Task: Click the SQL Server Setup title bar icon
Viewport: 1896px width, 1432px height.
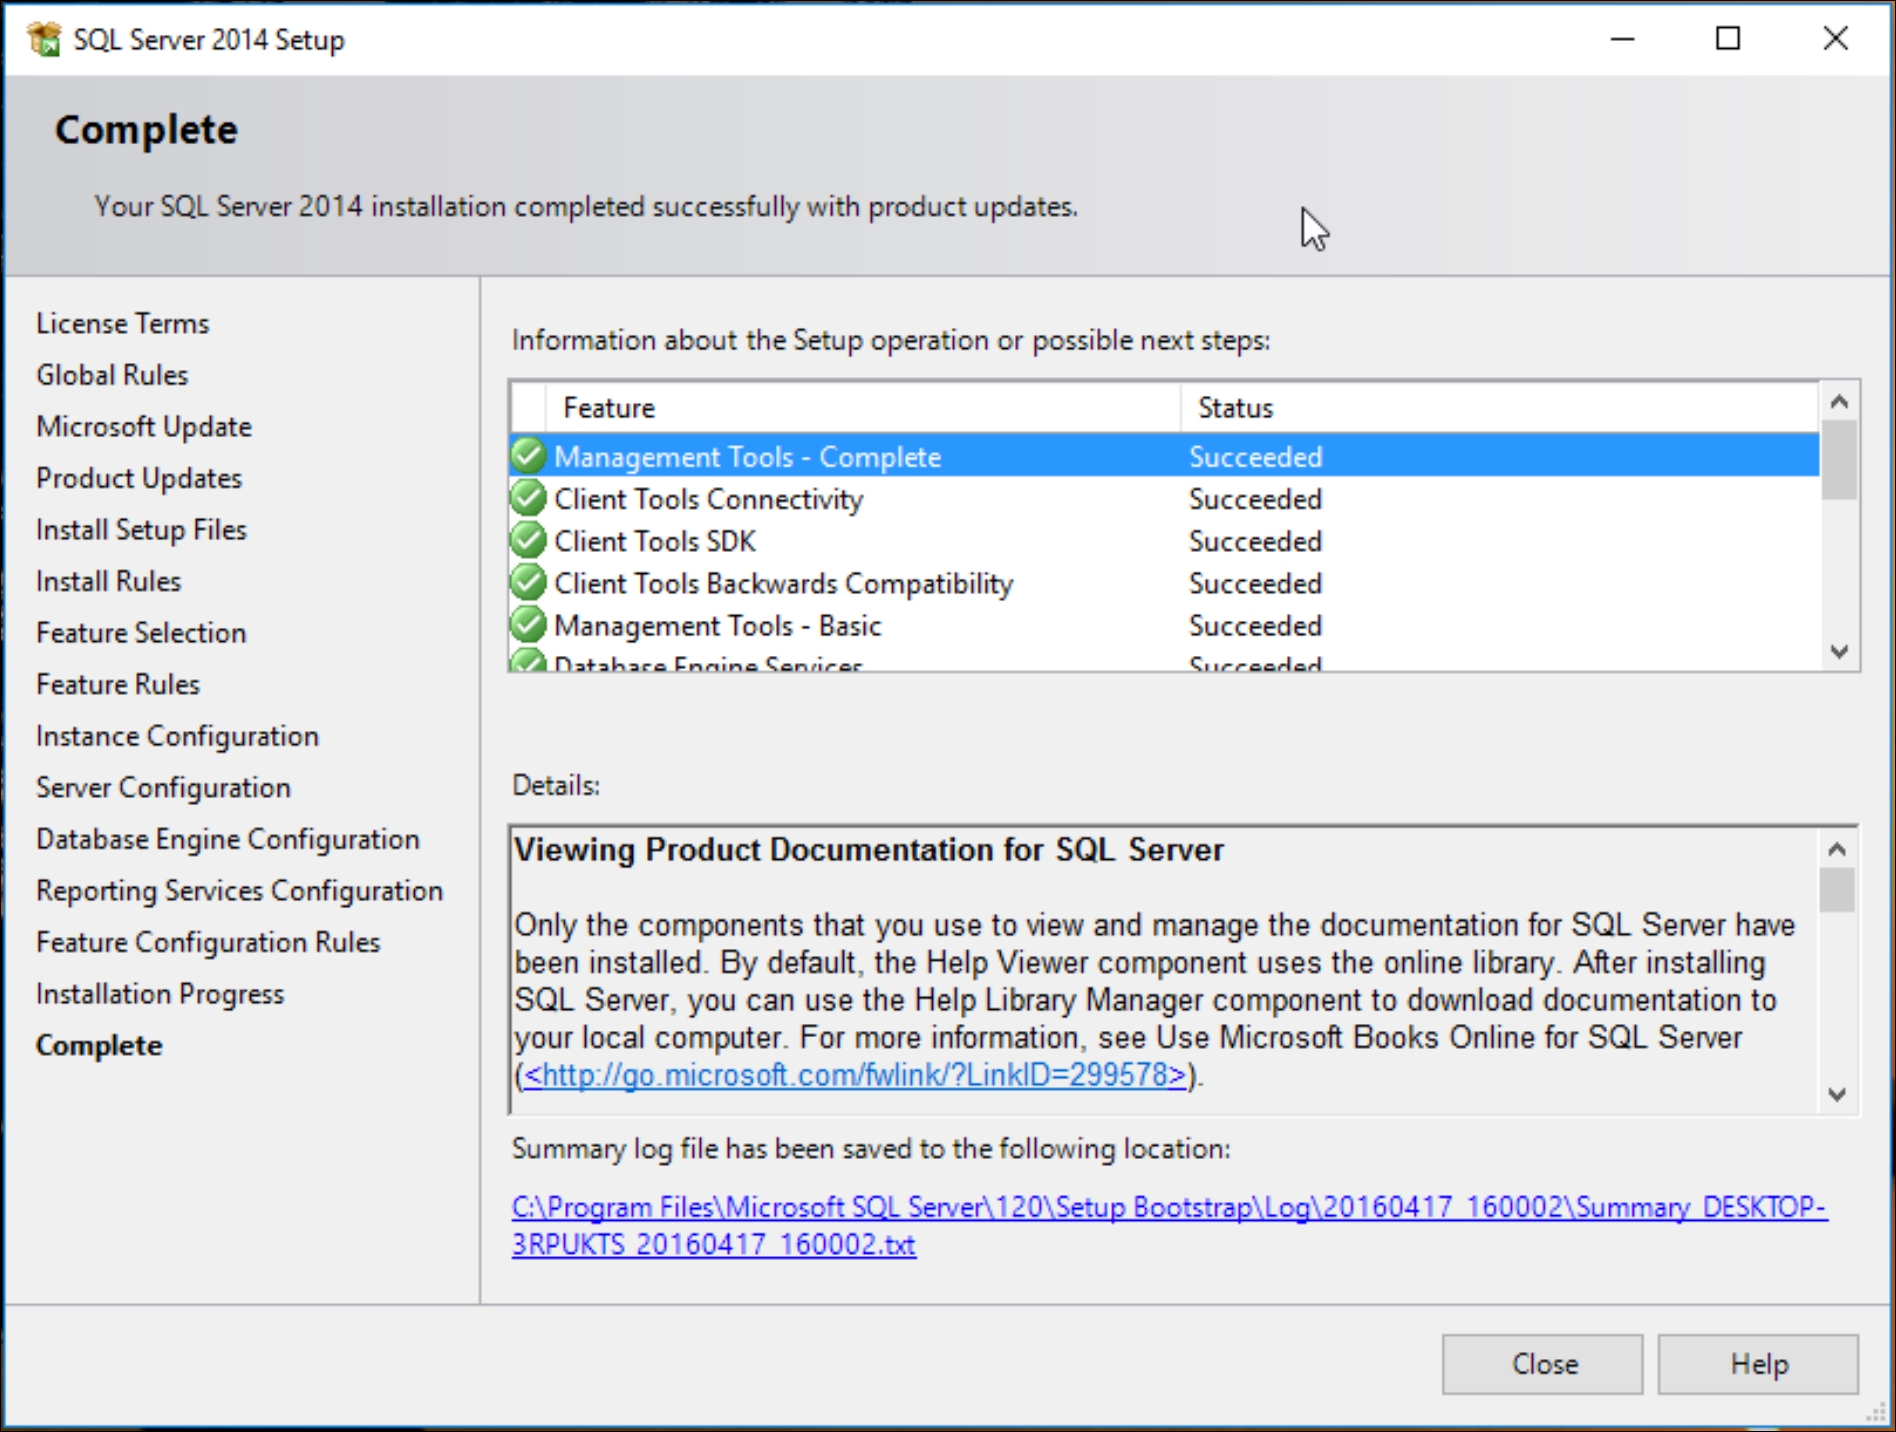Action: click(45, 39)
